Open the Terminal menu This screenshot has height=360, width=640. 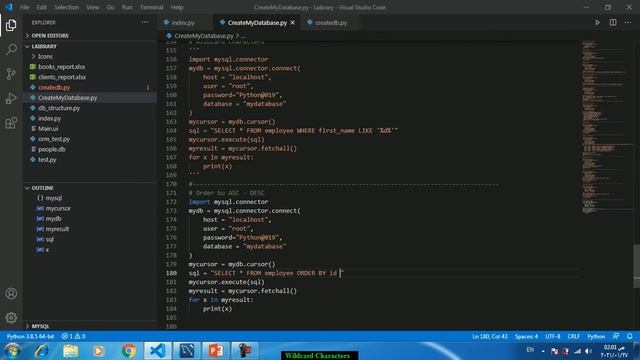pos(151,7)
